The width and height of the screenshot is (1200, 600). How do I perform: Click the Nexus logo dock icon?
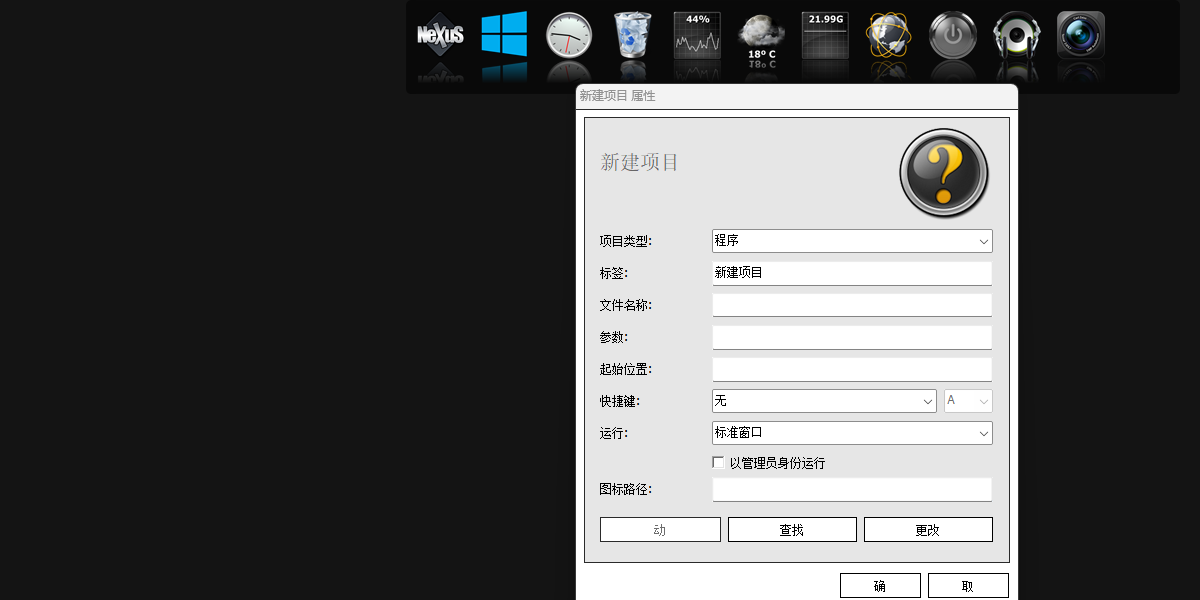pos(440,35)
